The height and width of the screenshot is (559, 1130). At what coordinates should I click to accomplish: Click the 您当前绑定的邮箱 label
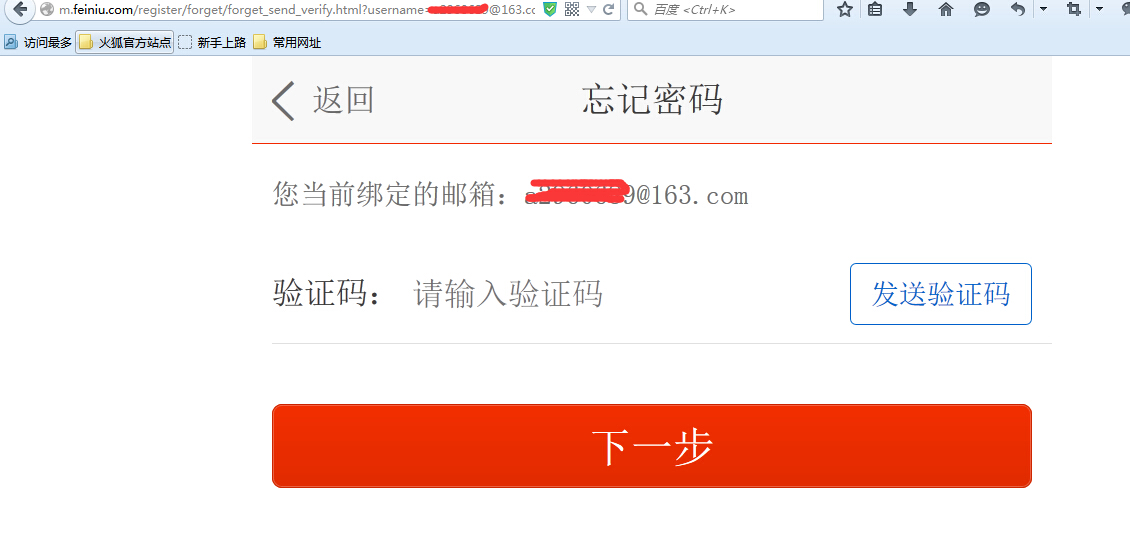(390, 194)
